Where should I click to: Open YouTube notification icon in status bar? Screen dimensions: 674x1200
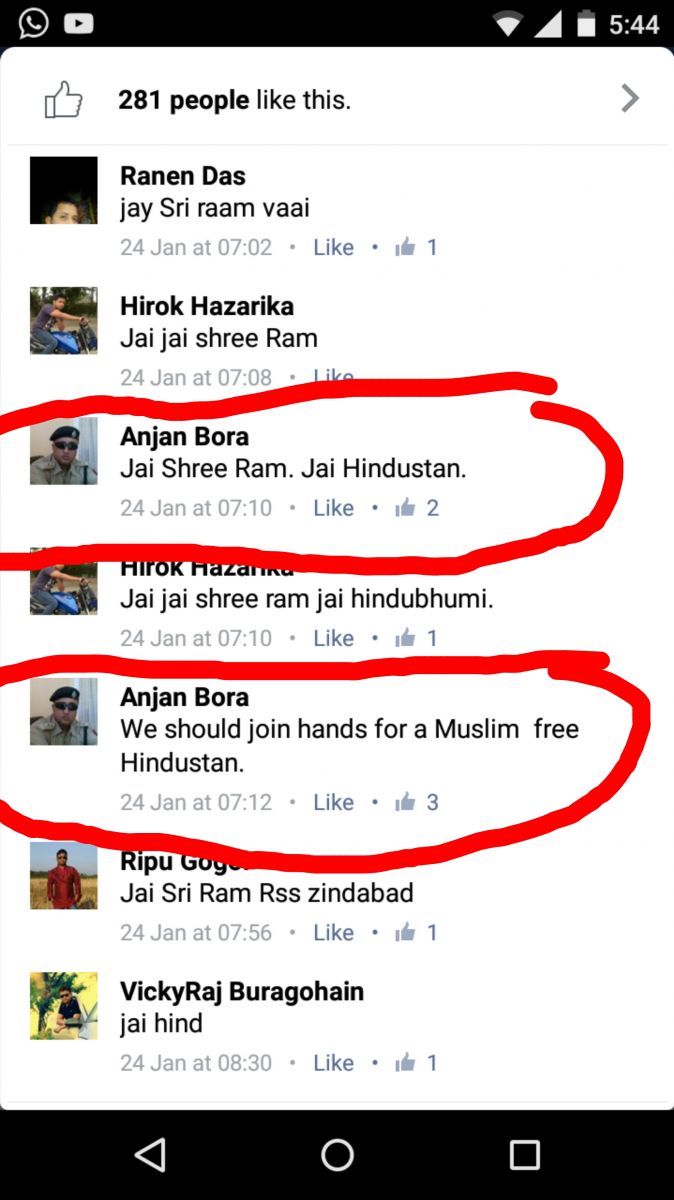(79, 24)
